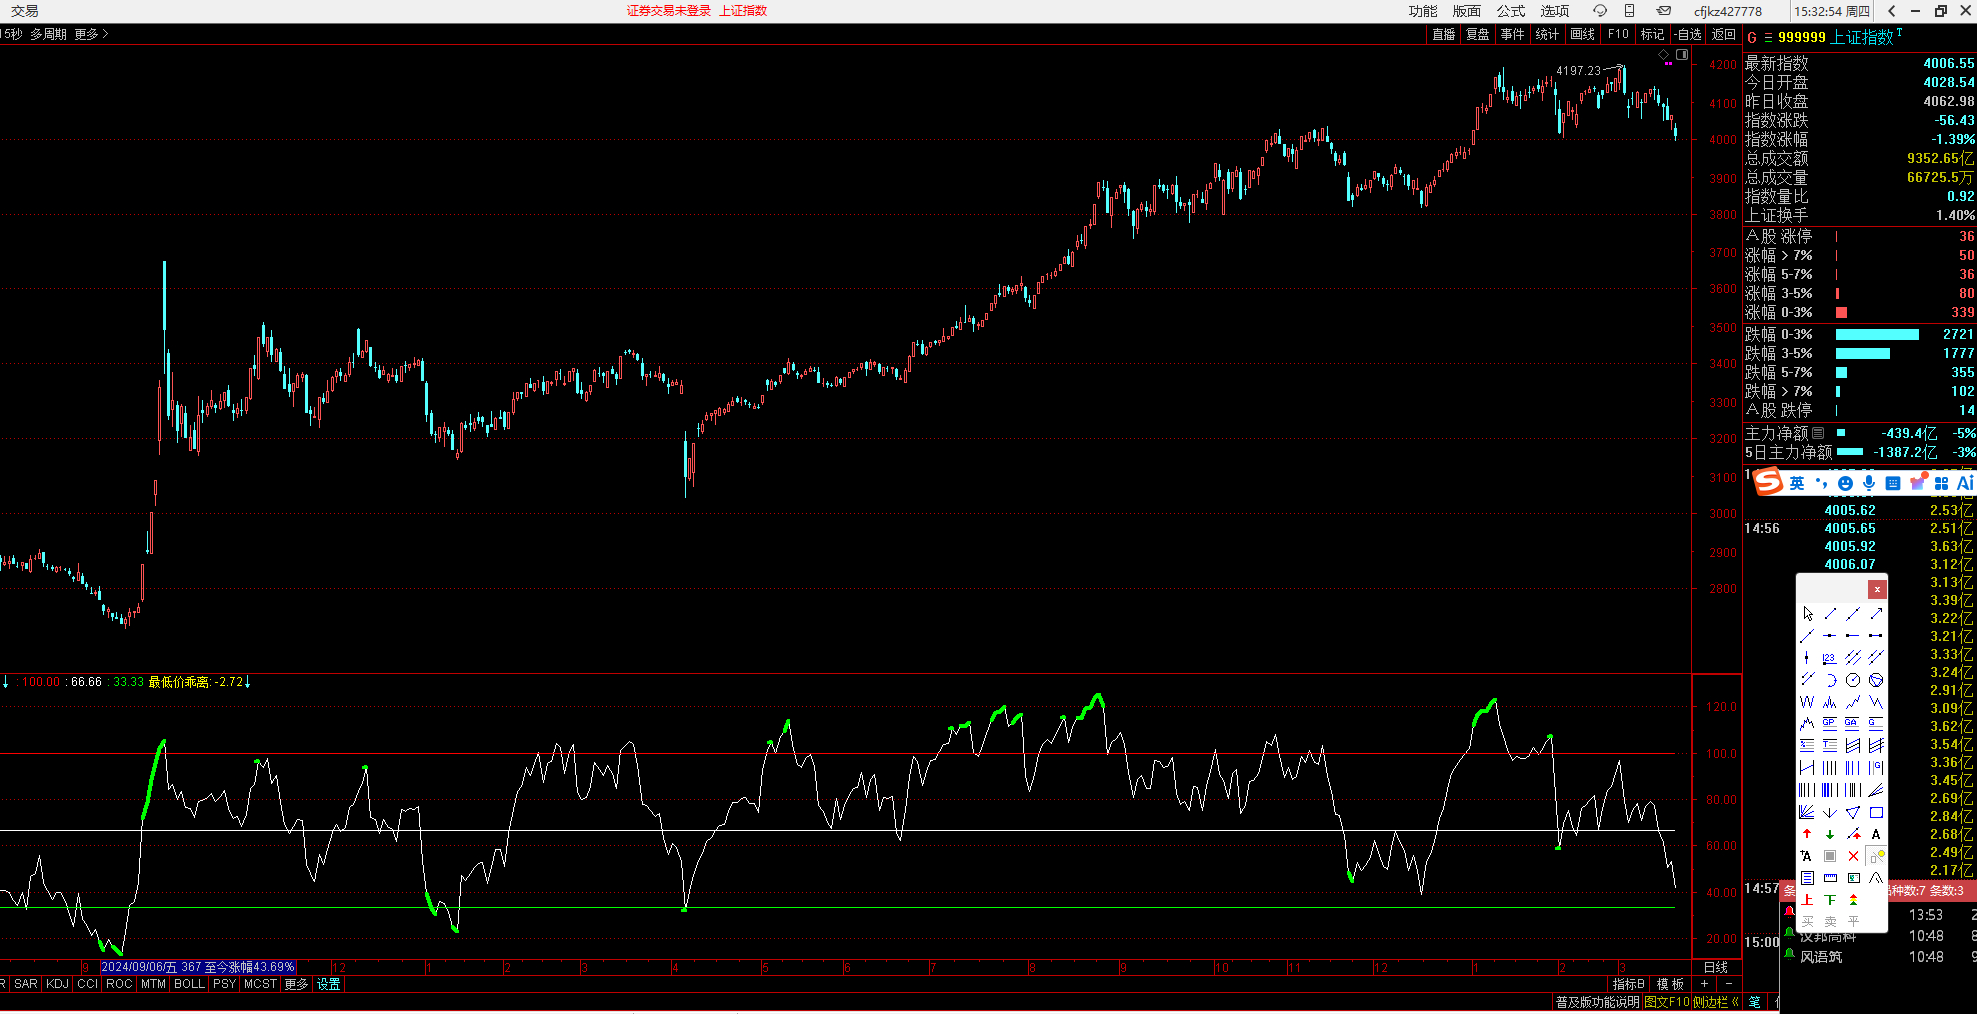Click the mobile phone icon in title bar
This screenshot has width=1977, height=1014.
pos(1629,11)
